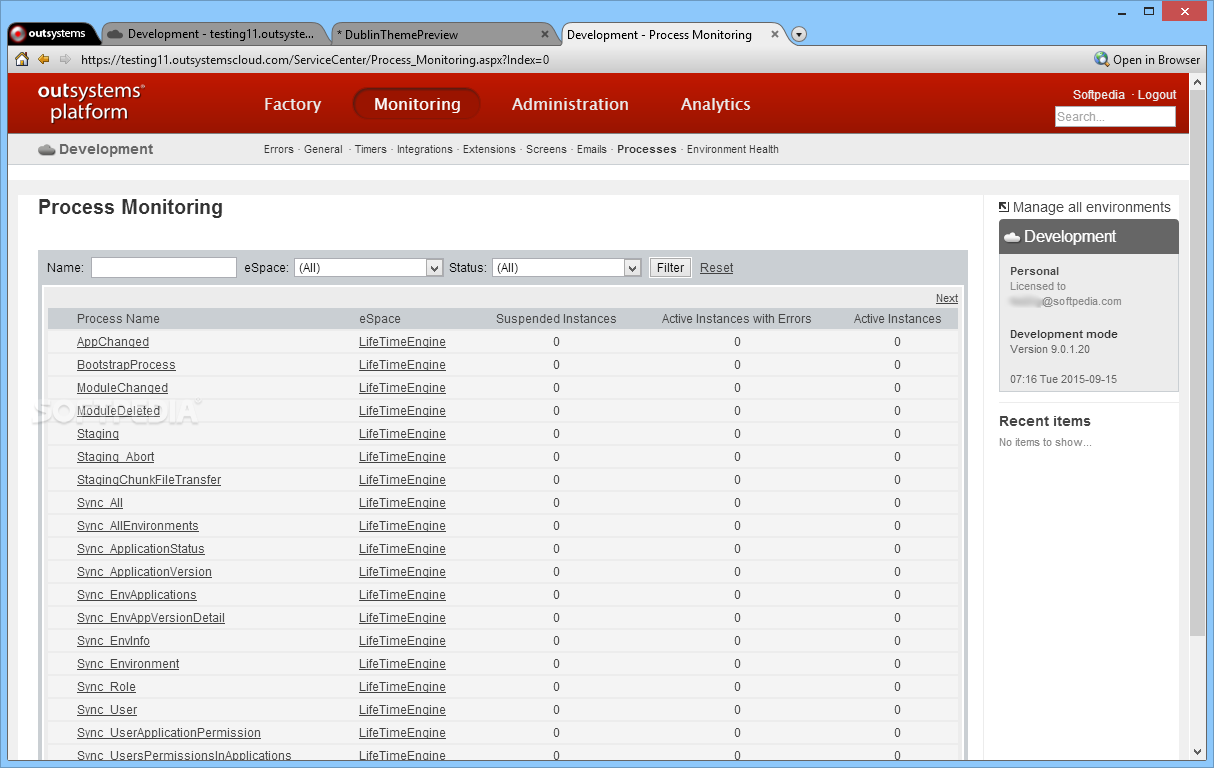
Task: Click the home icon in browser toolbar
Action: pyautogui.click(x=22, y=59)
